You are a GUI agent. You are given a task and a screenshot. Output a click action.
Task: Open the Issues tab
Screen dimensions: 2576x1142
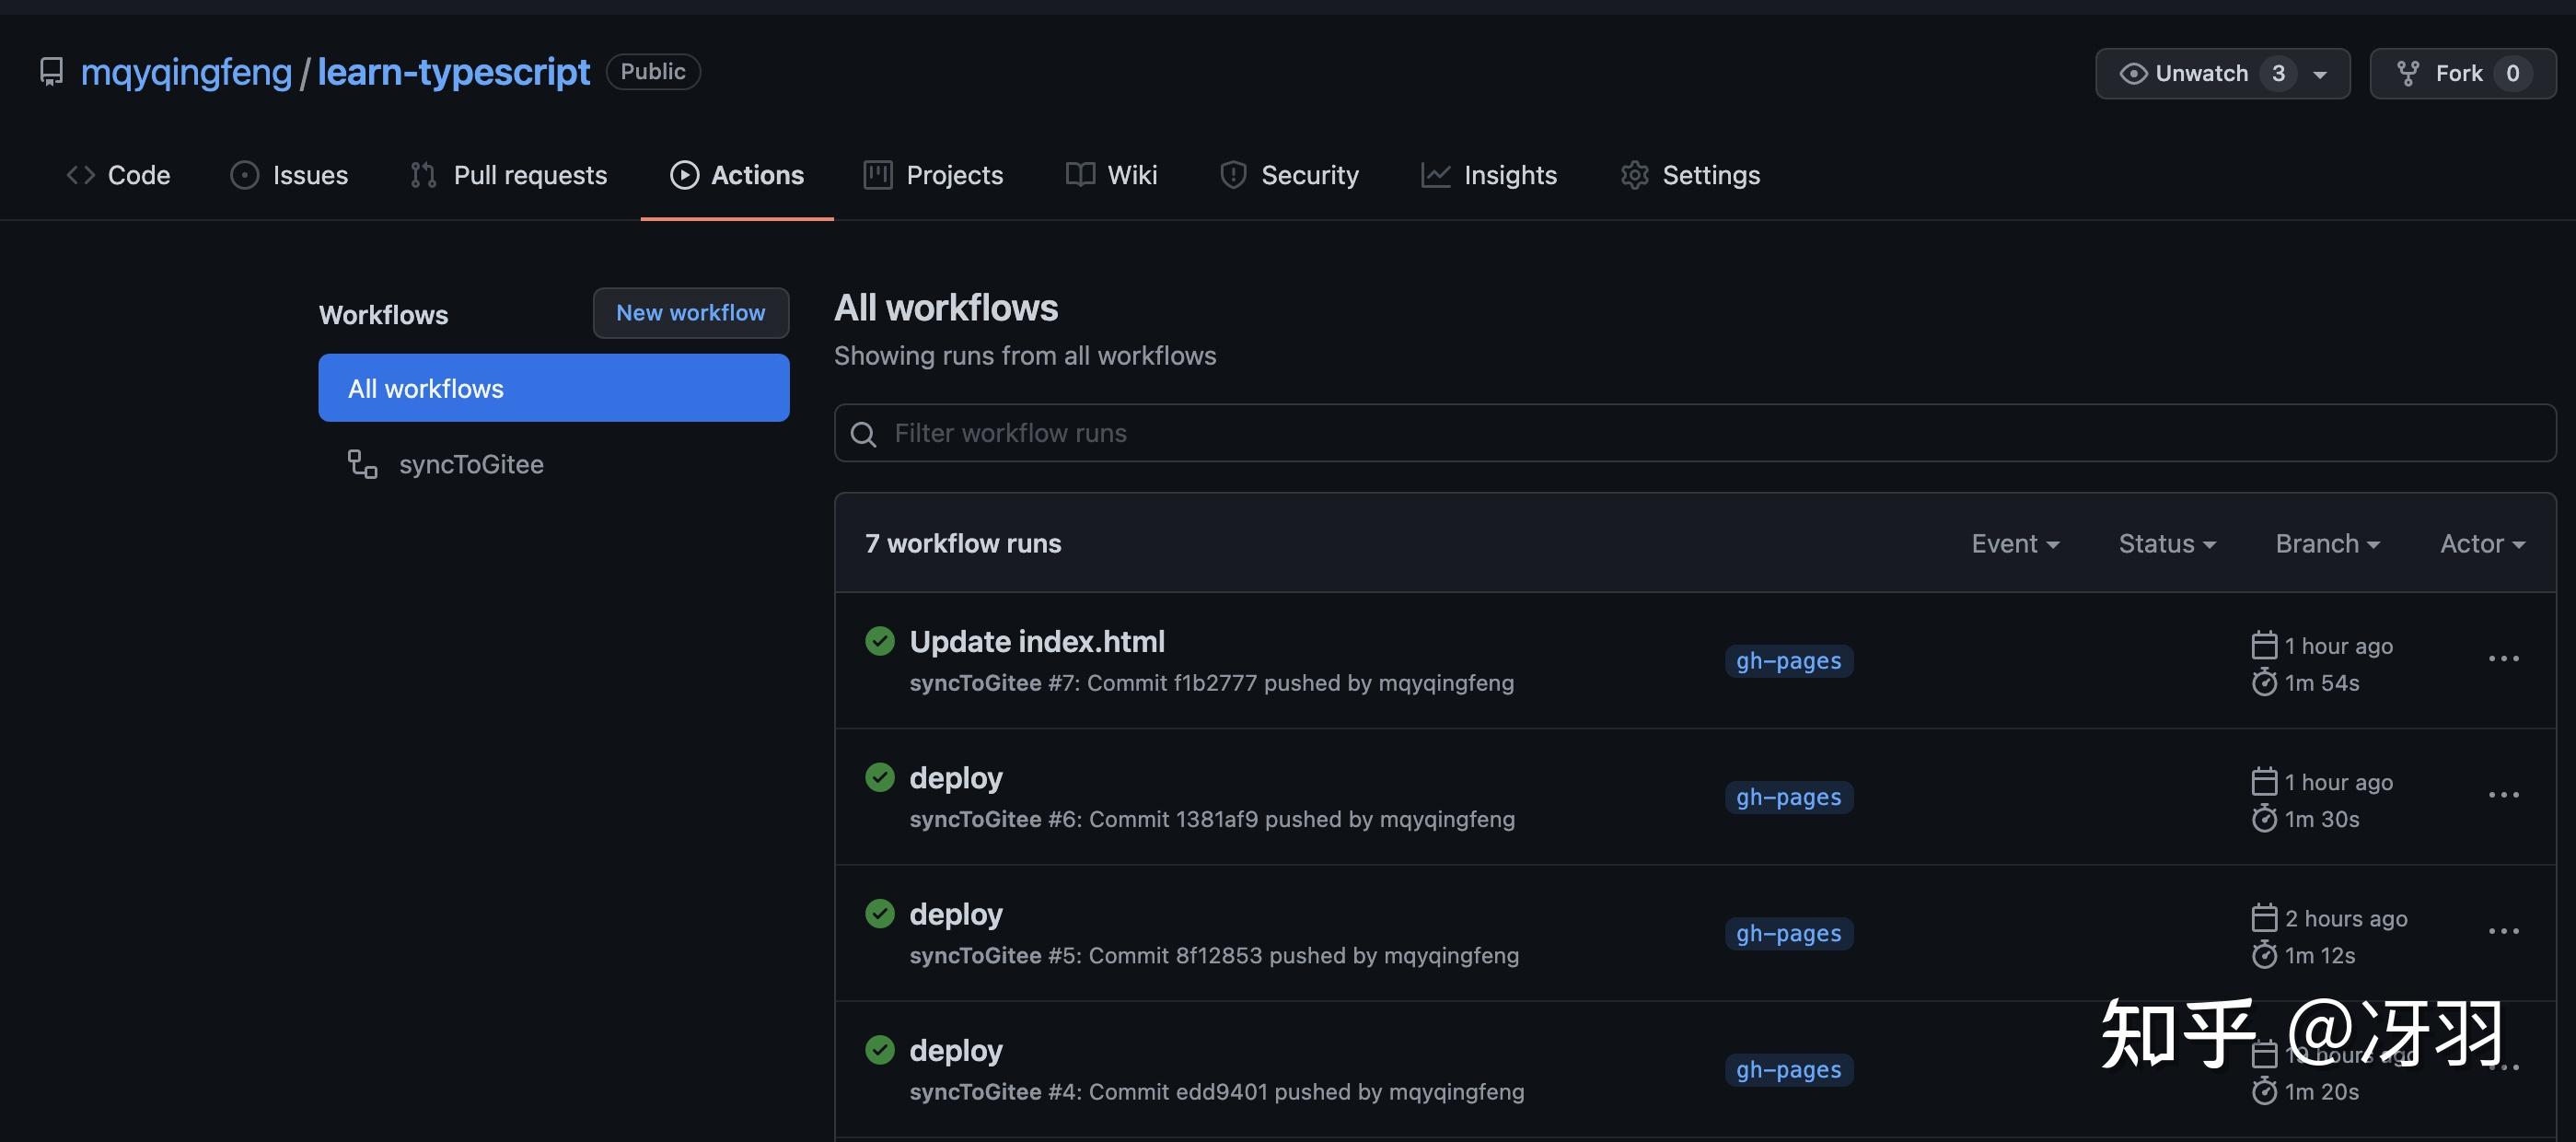coord(289,175)
